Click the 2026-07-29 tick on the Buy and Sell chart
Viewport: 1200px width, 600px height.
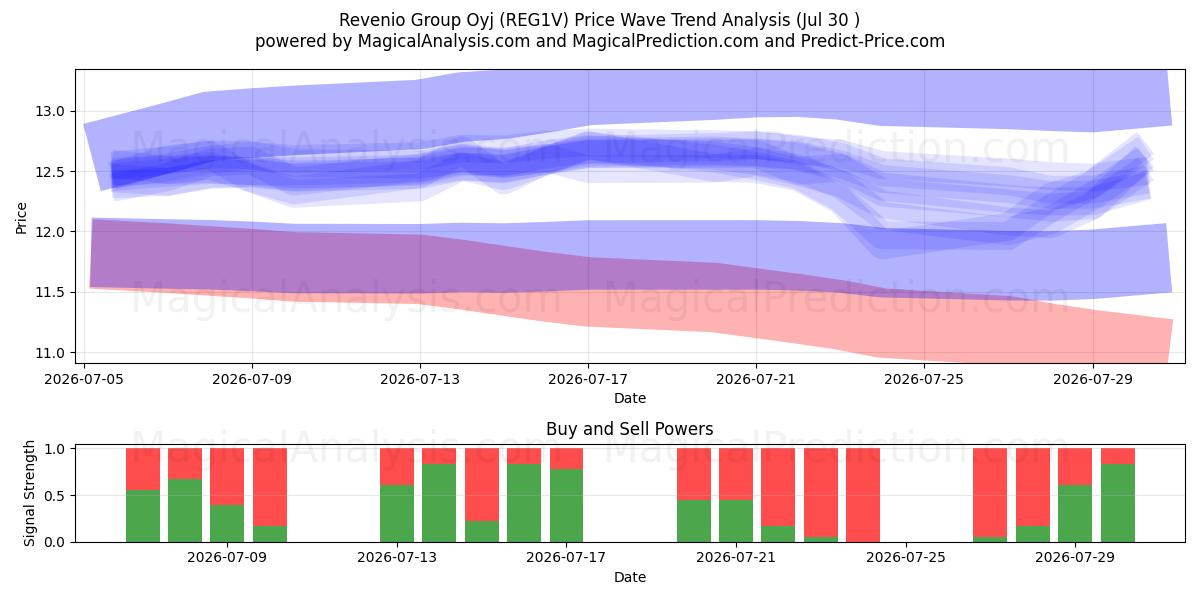pyautogui.click(x=1075, y=559)
